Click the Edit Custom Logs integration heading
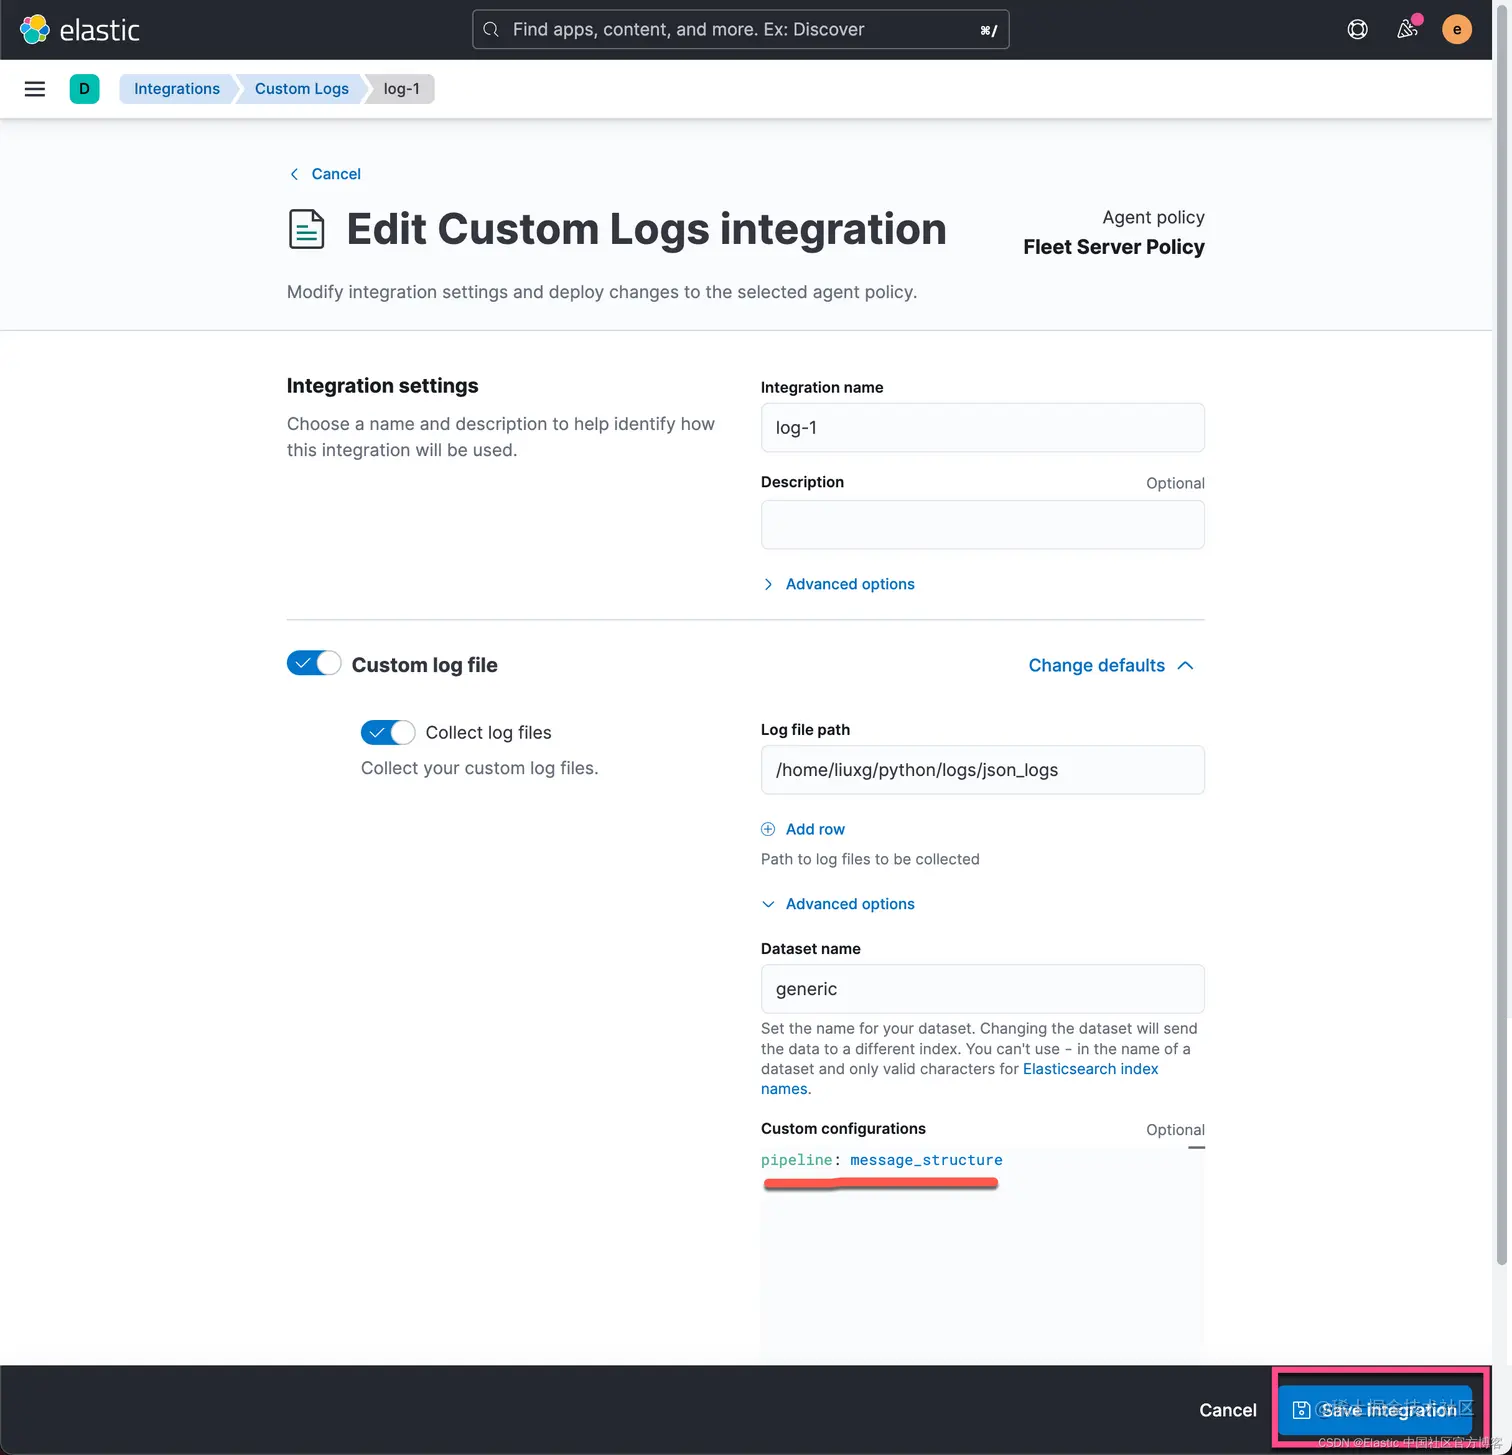This screenshot has width=1512, height=1455. (x=646, y=229)
